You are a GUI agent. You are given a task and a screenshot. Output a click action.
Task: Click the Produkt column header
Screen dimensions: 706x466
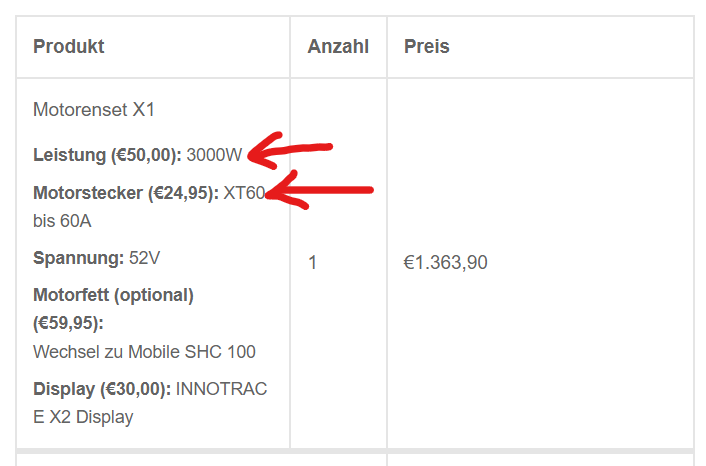click(68, 47)
